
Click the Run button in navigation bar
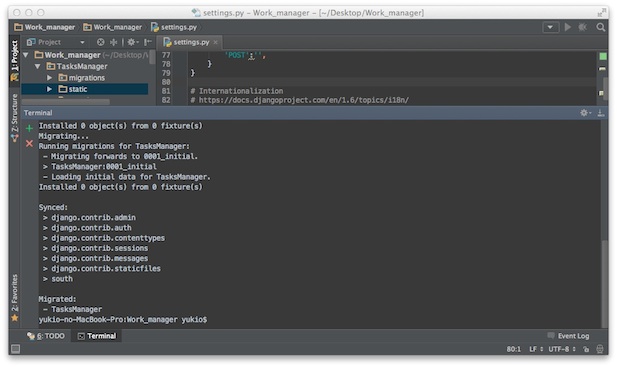click(x=567, y=27)
